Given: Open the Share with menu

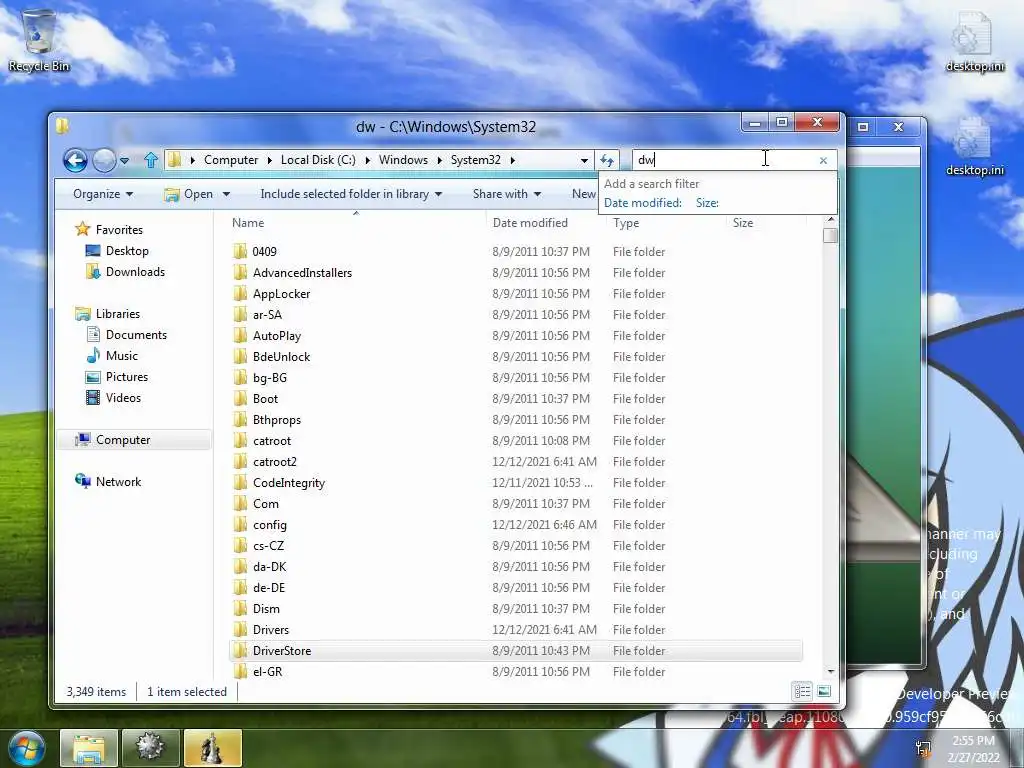Looking at the screenshot, I should point(507,194).
